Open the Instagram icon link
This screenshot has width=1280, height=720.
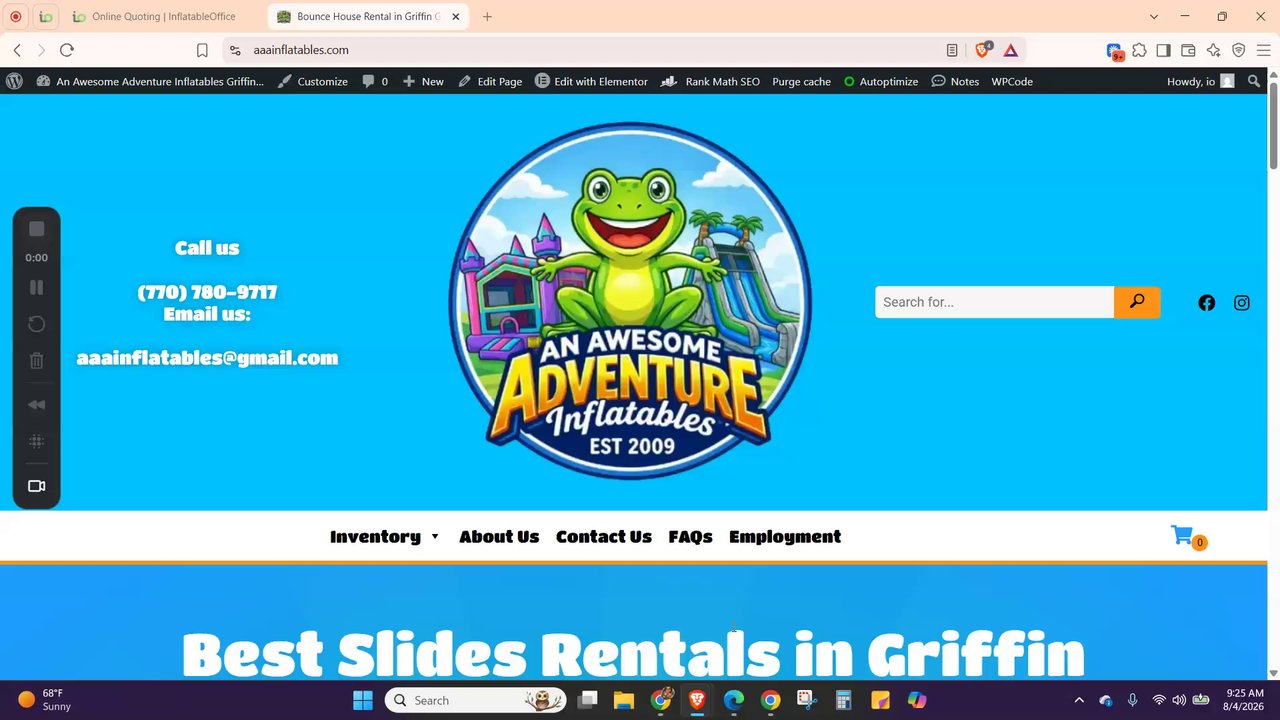pos(1242,303)
